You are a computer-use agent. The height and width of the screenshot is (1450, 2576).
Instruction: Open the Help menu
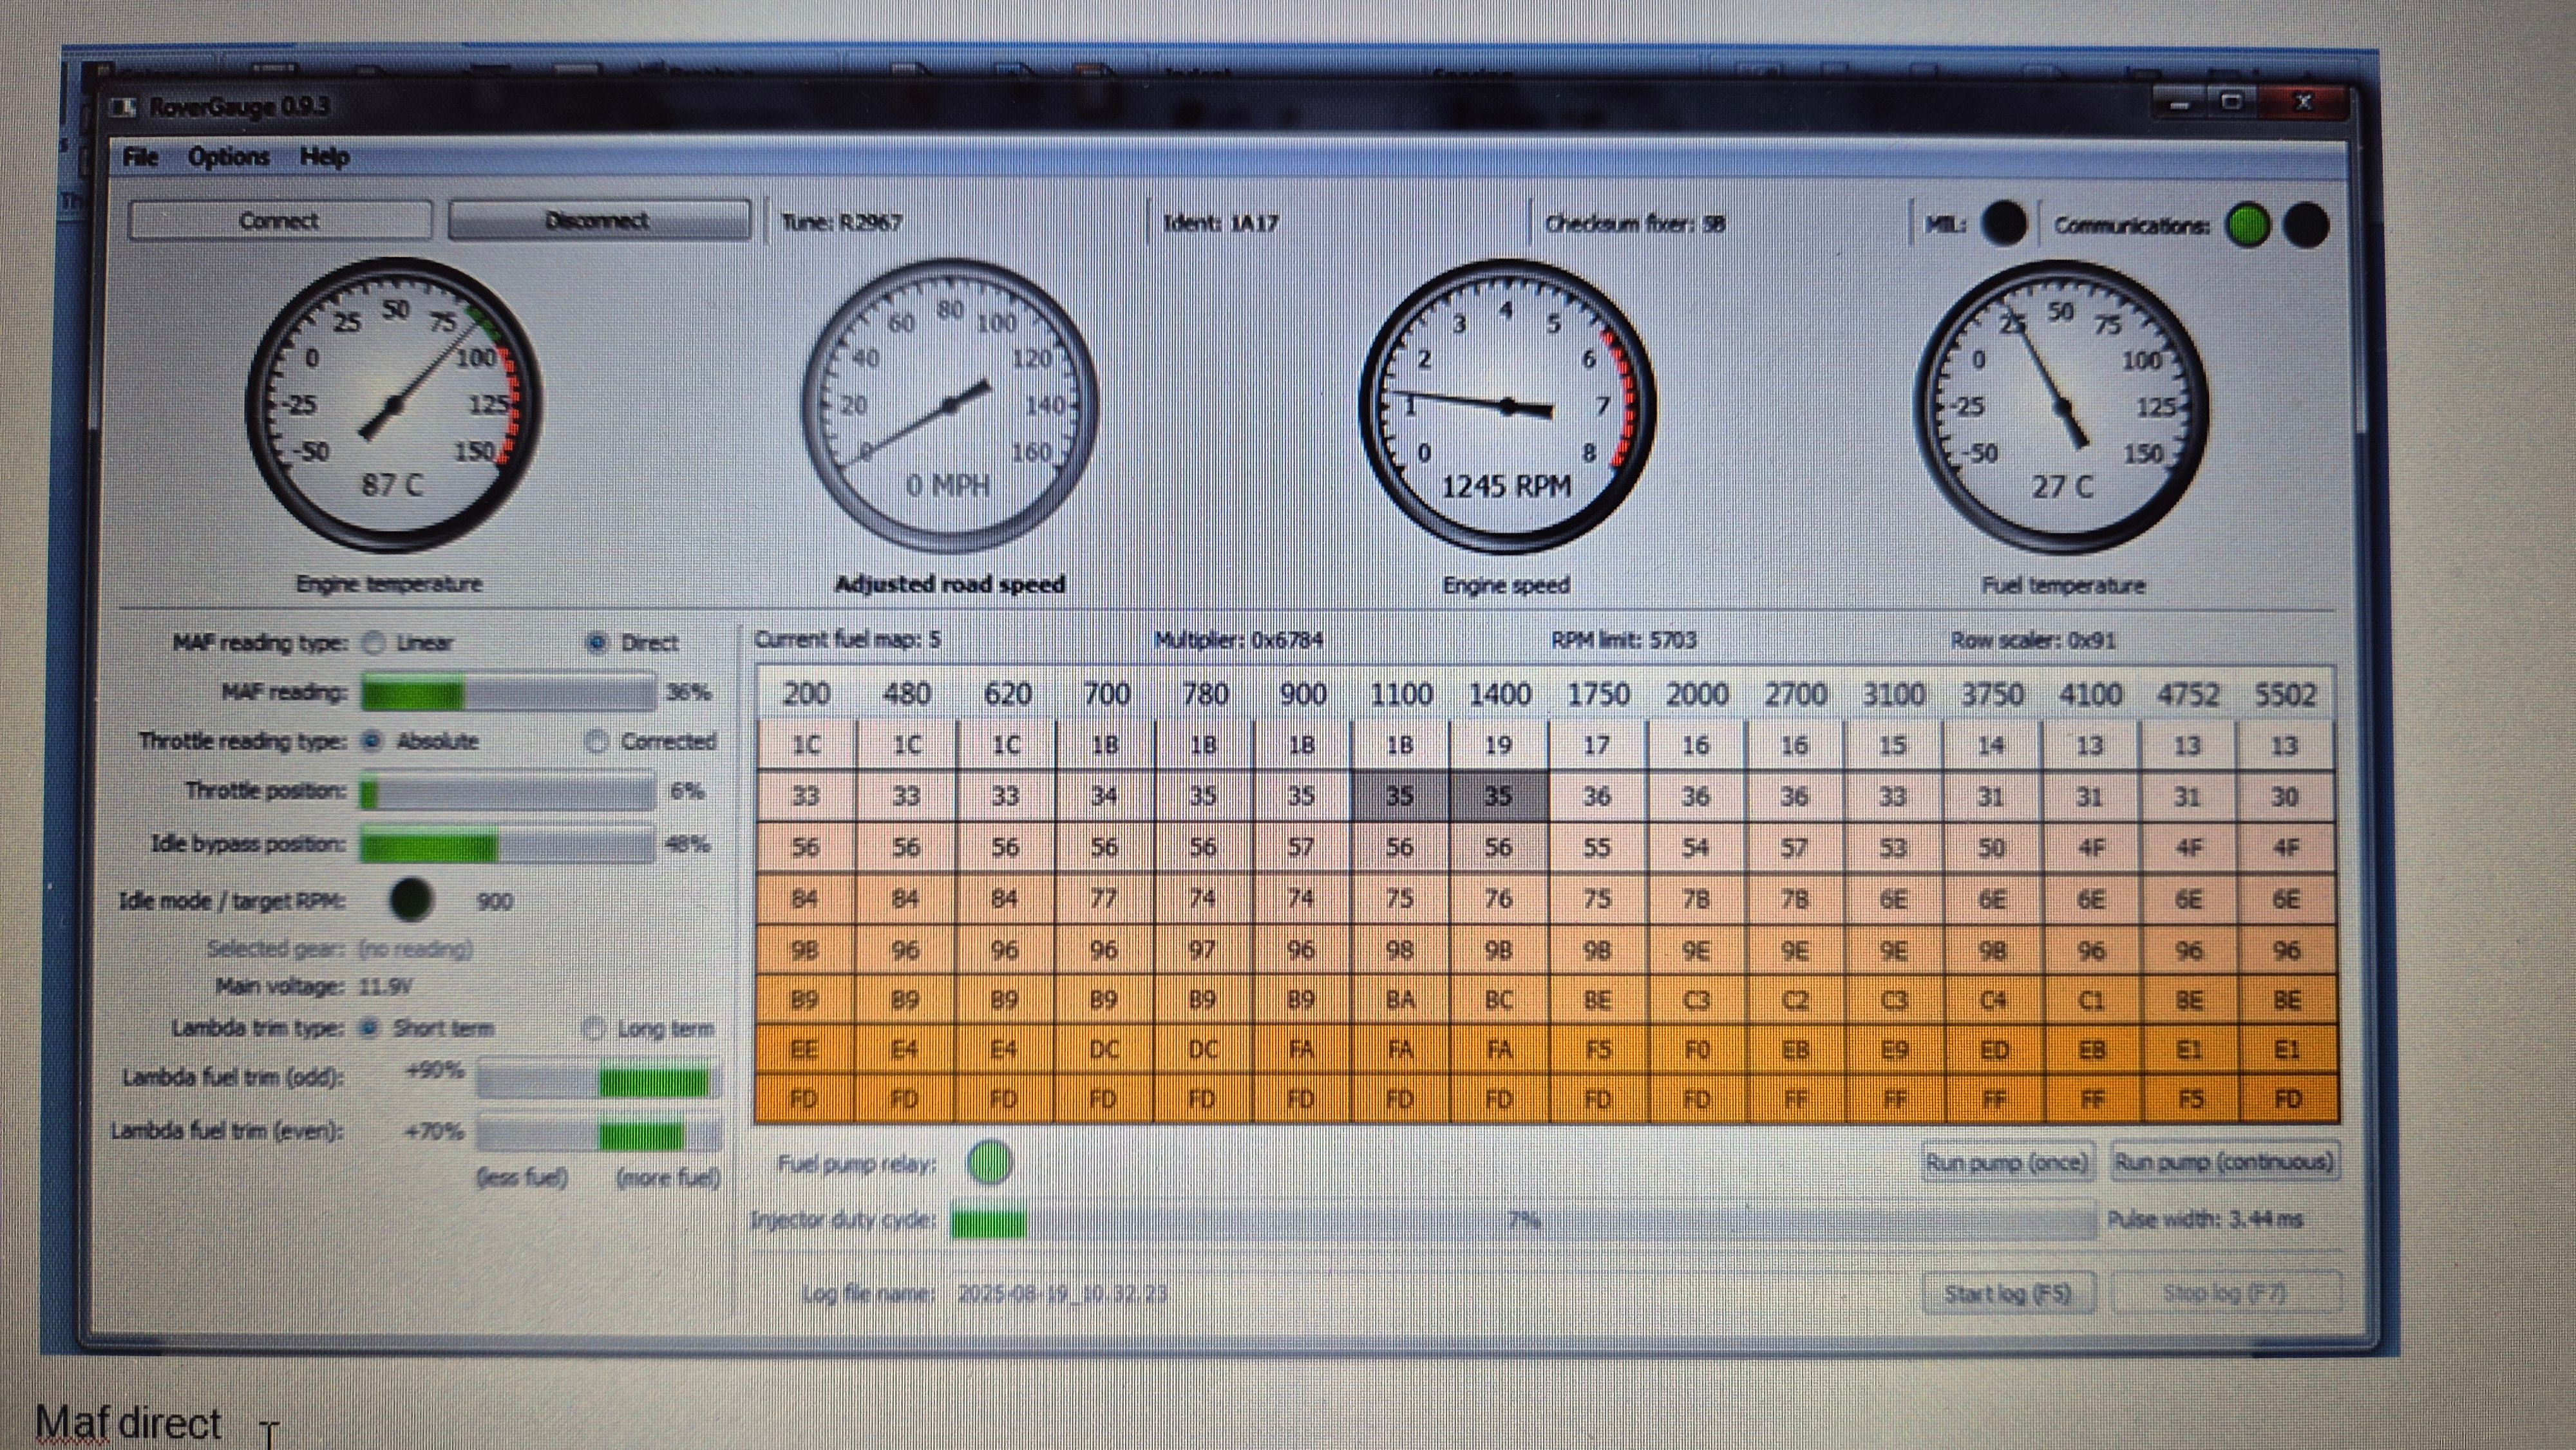tap(324, 157)
